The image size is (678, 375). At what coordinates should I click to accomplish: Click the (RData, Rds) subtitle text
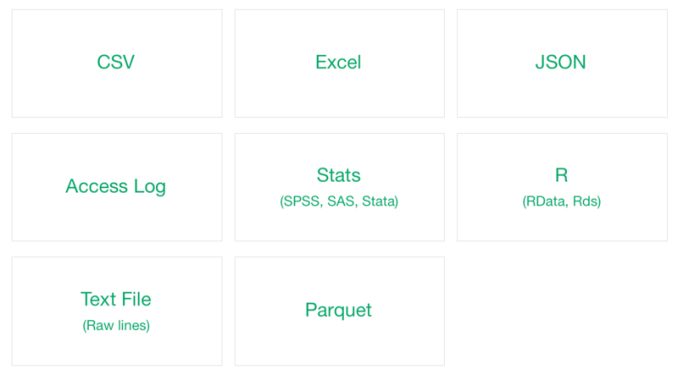click(x=562, y=202)
